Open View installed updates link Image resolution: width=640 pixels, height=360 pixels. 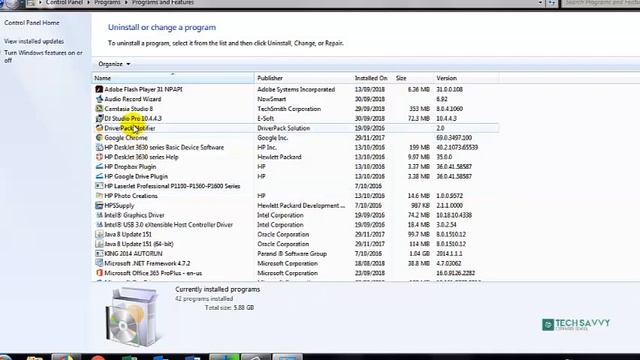pos(34,41)
